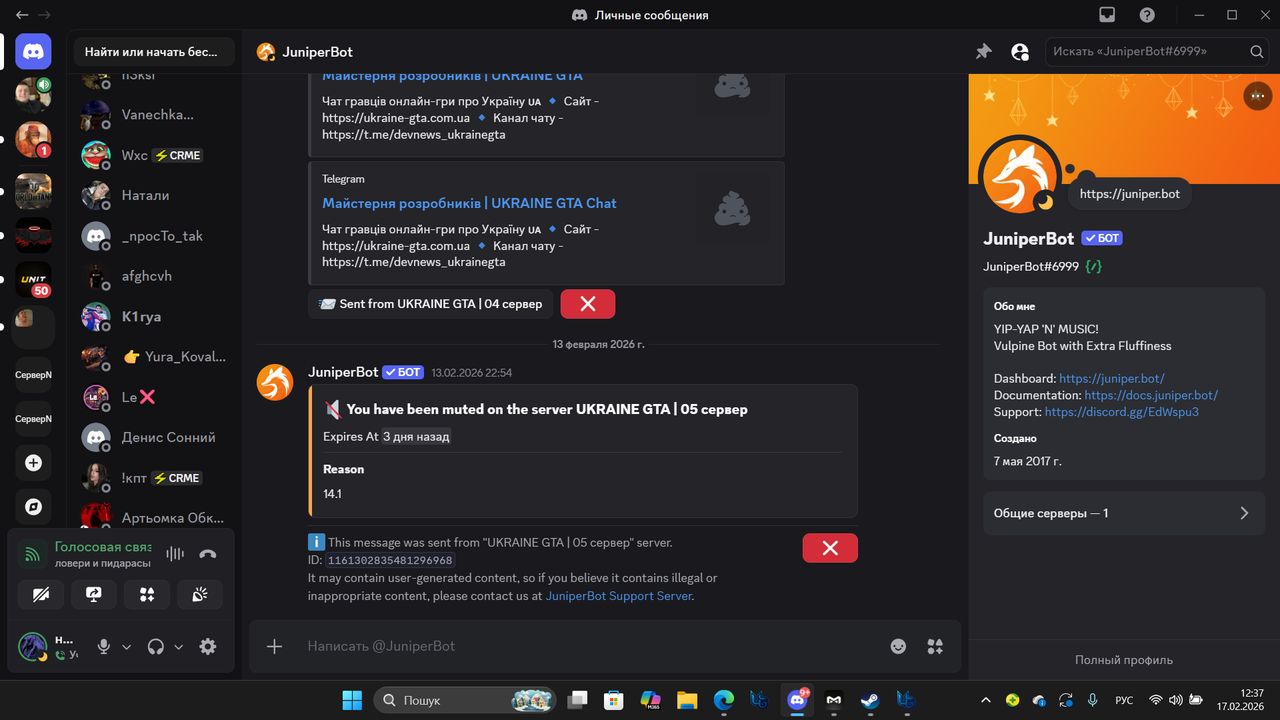Open direct message with Wxc
1280x720 pixels.
point(154,155)
